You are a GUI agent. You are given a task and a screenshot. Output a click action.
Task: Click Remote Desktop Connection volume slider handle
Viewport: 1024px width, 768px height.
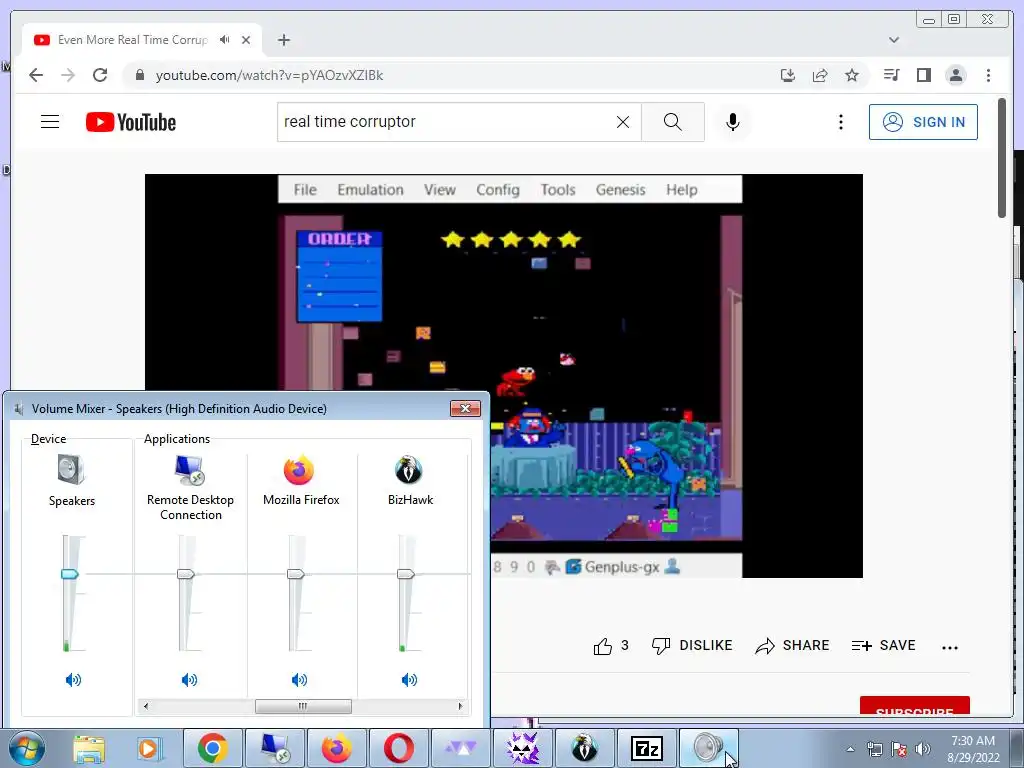186,573
